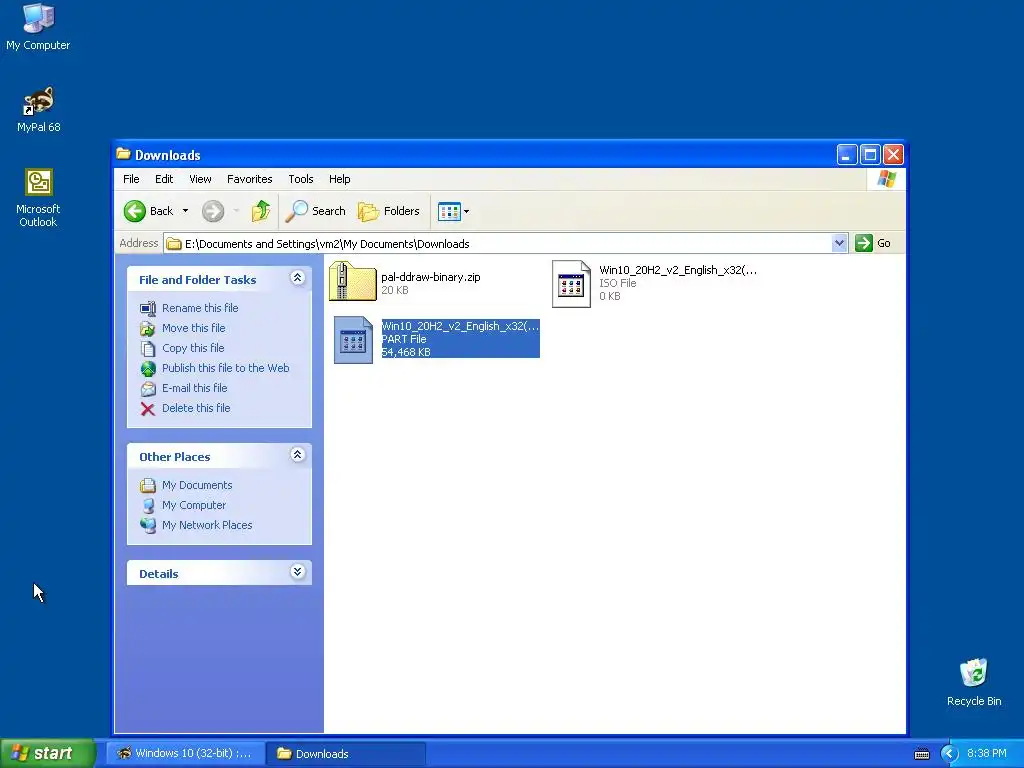The width and height of the screenshot is (1024, 768).
Task: Open the Tools menu
Action: click(300, 179)
